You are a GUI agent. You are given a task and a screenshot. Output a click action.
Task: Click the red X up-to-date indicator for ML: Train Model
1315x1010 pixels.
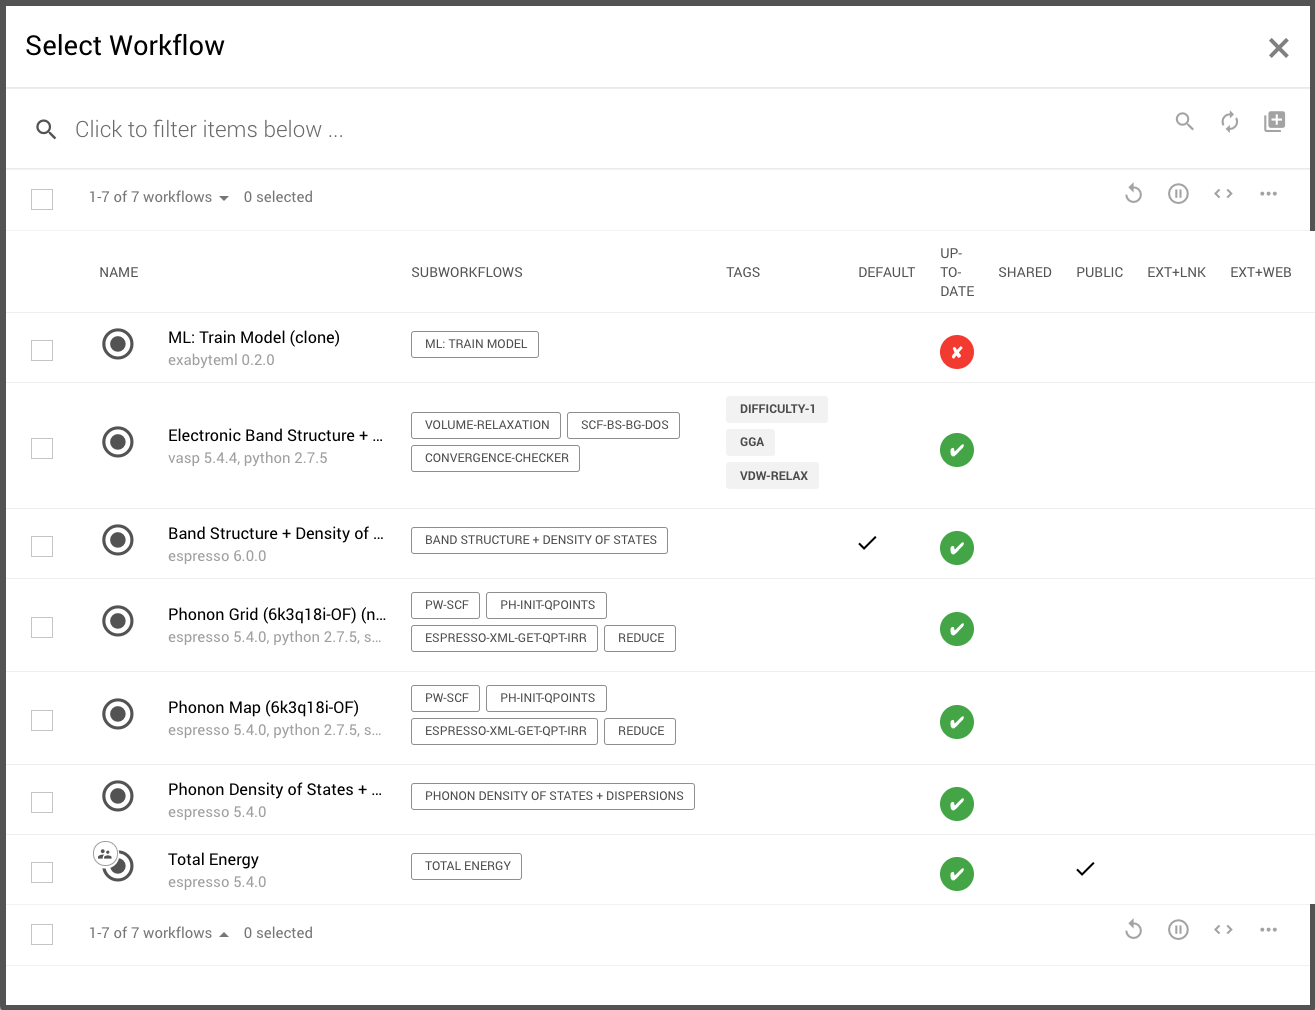(x=956, y=352)
